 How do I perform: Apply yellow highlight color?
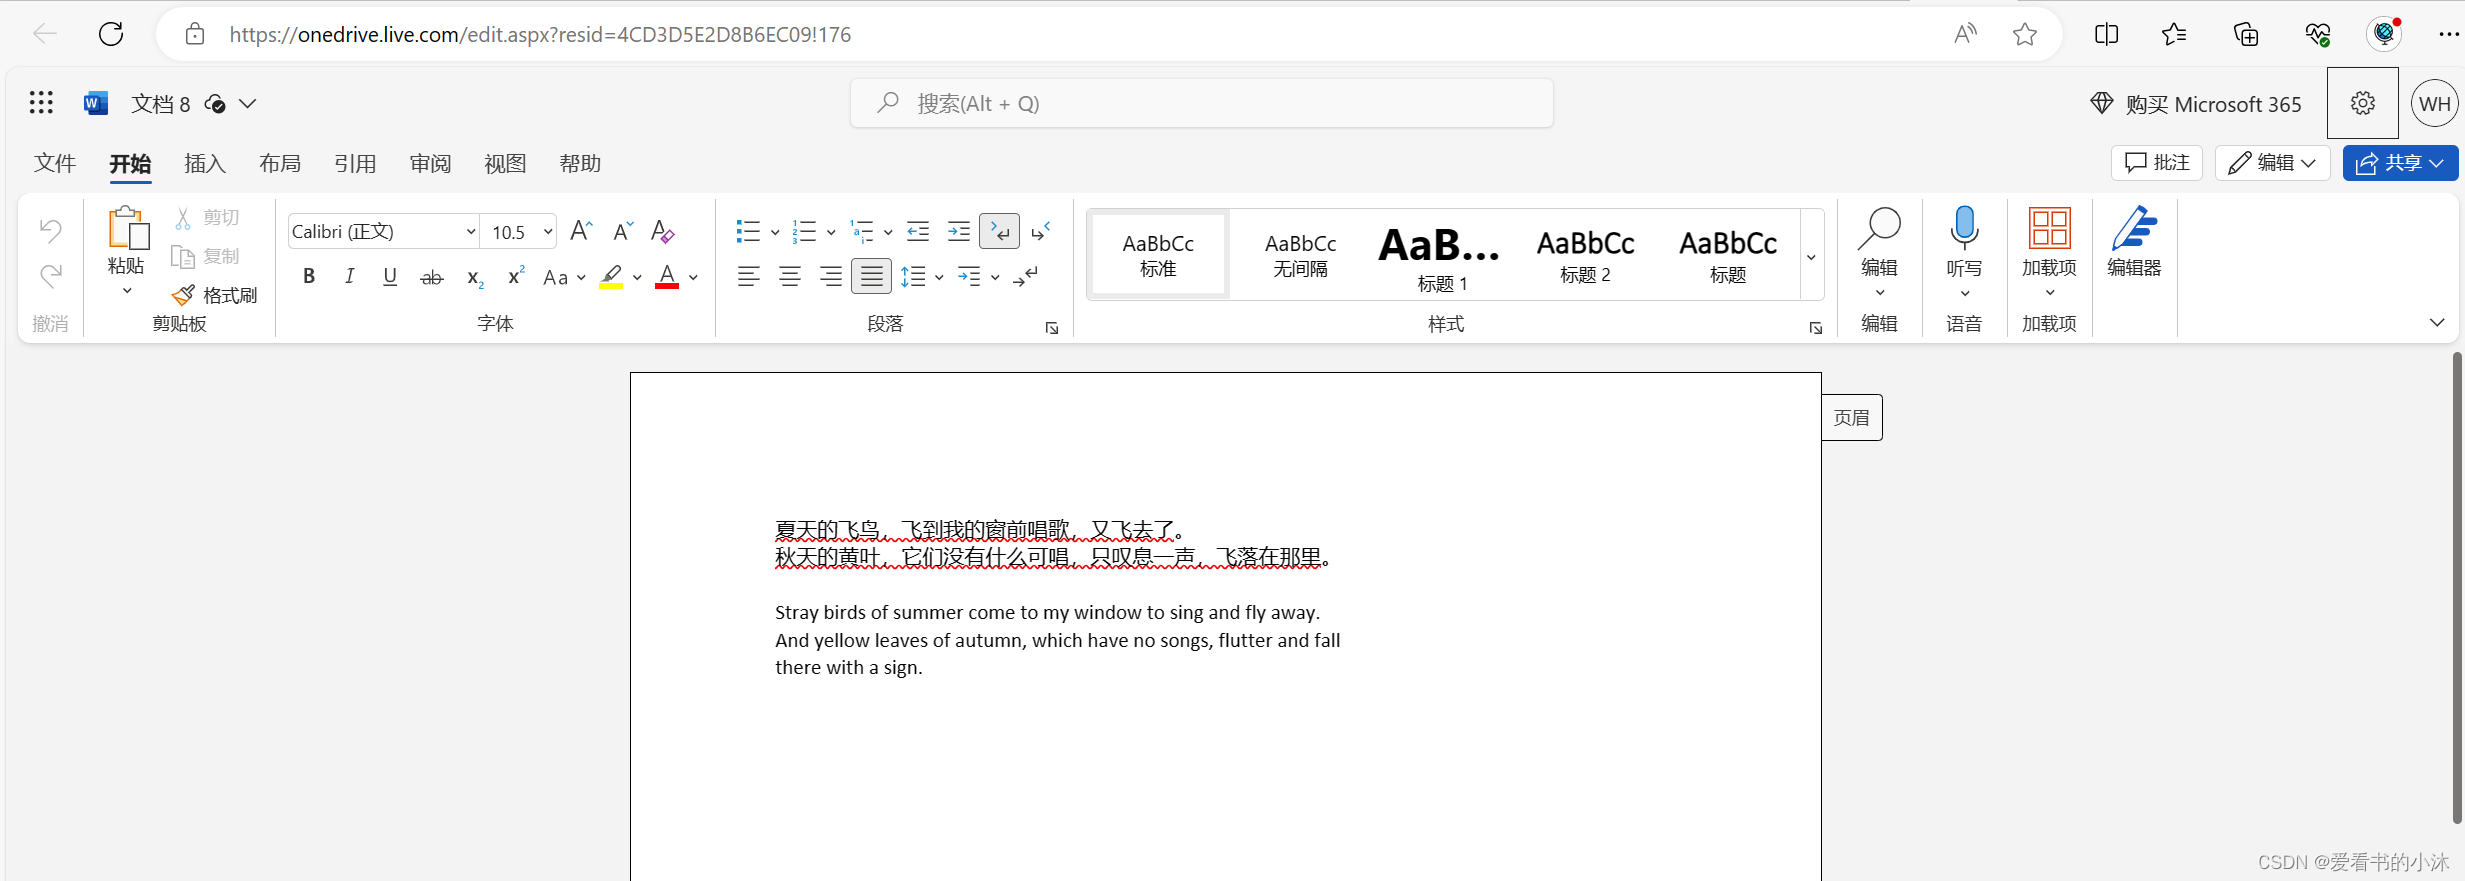coord(611,277)
